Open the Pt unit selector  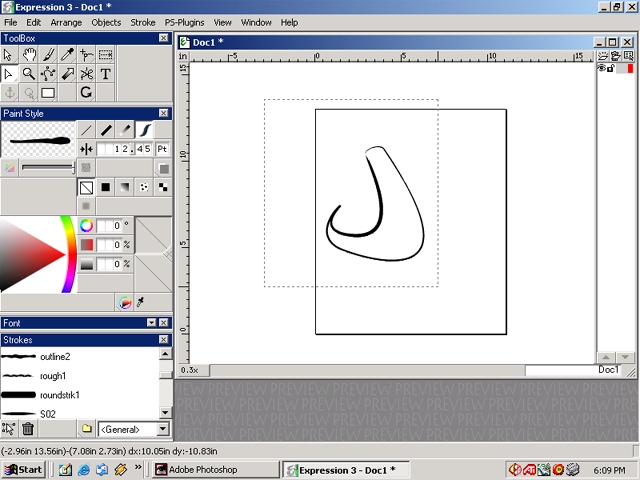[x=162, y=149]
